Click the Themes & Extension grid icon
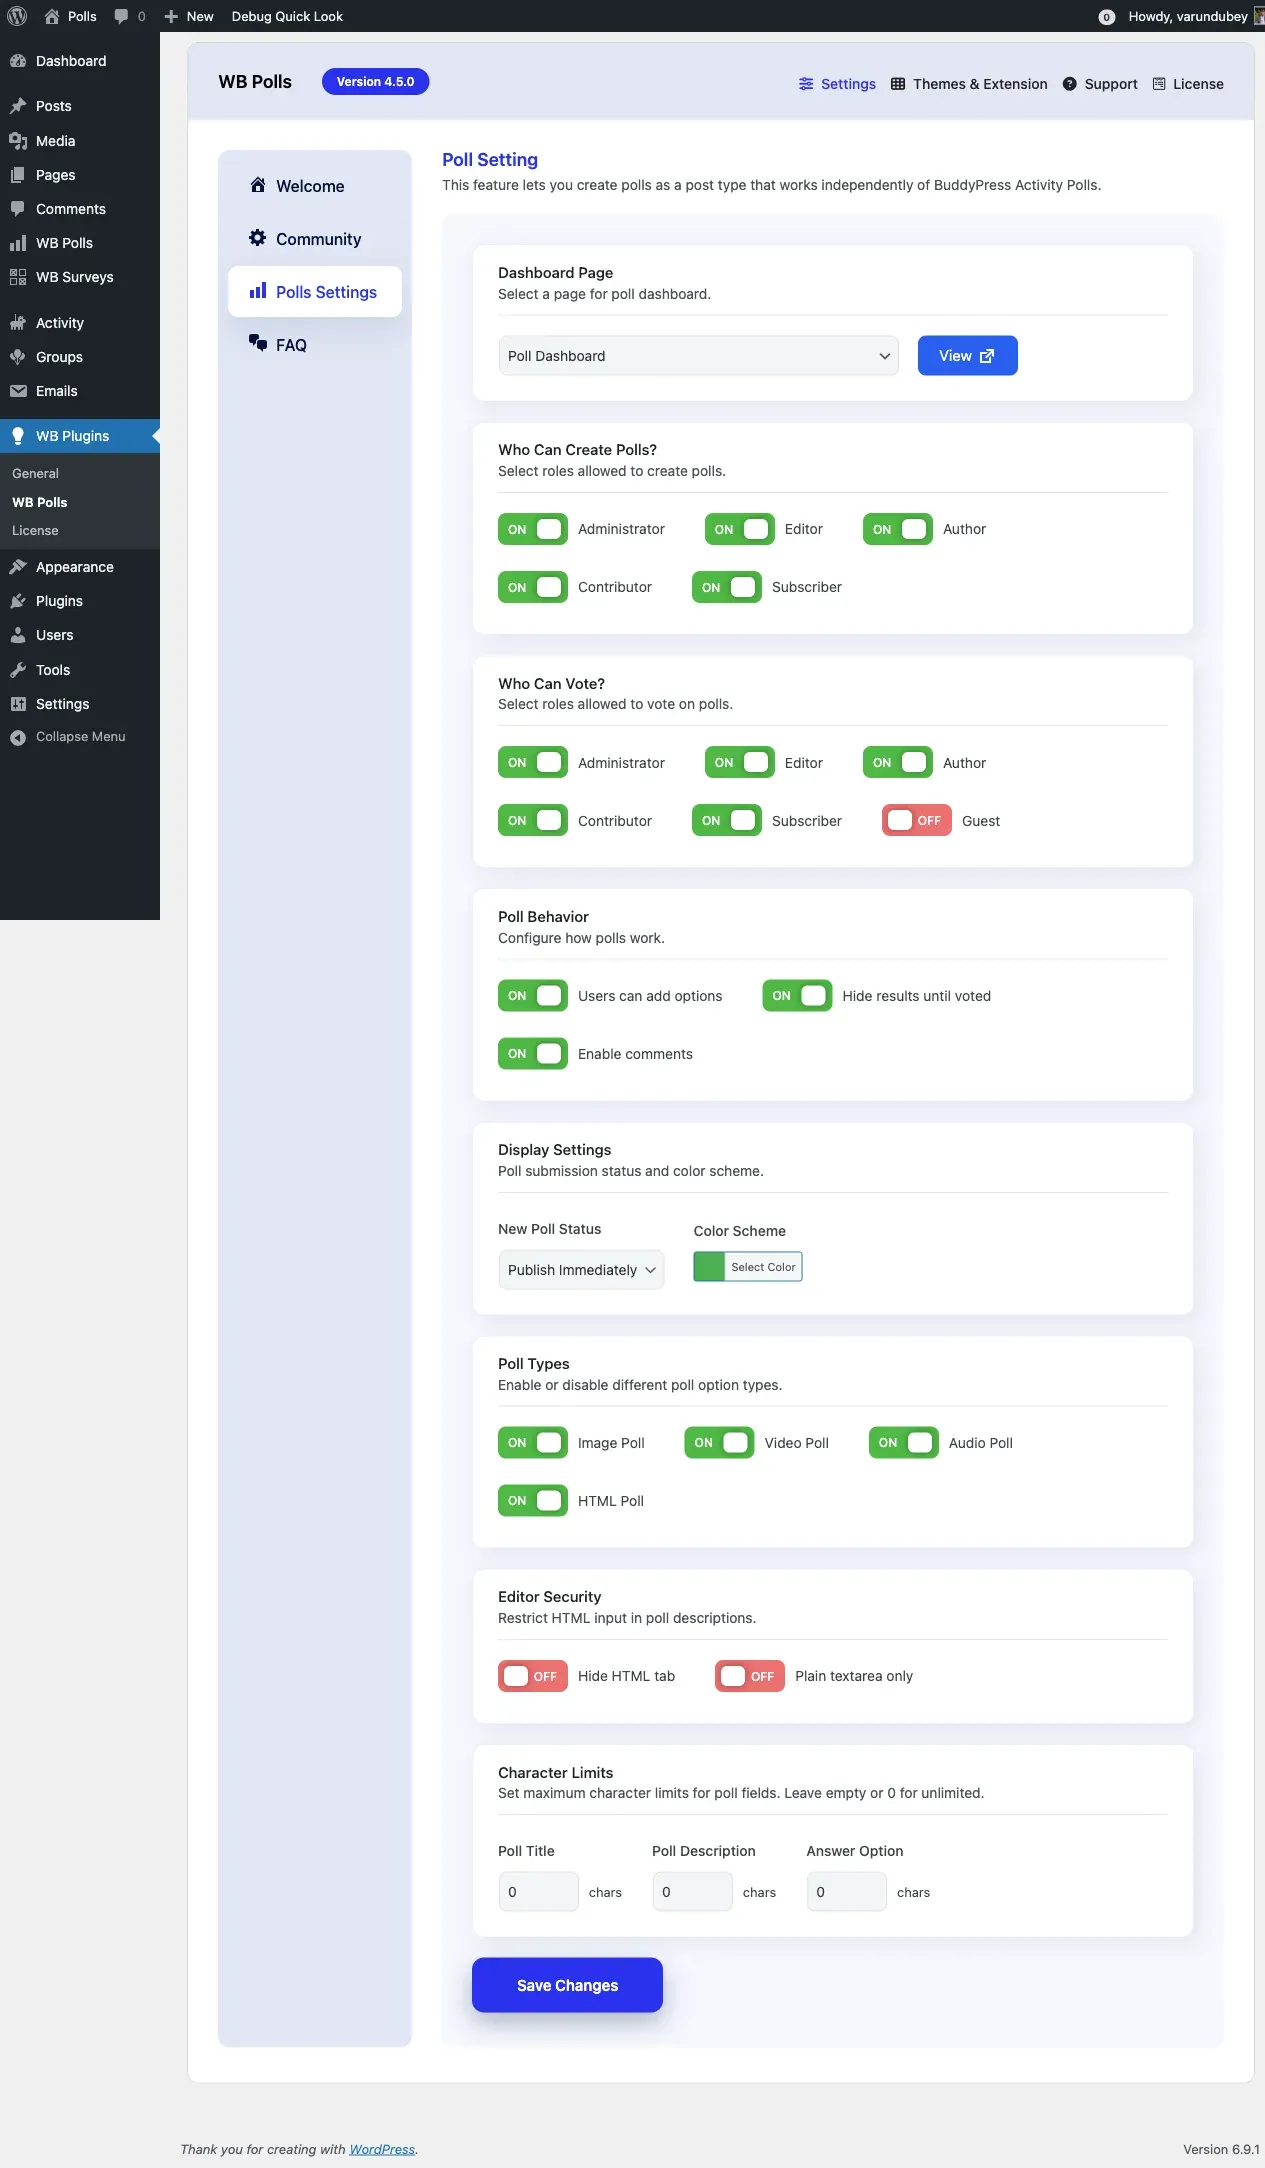This screenshot has width=1265, height=2168. 898,84
